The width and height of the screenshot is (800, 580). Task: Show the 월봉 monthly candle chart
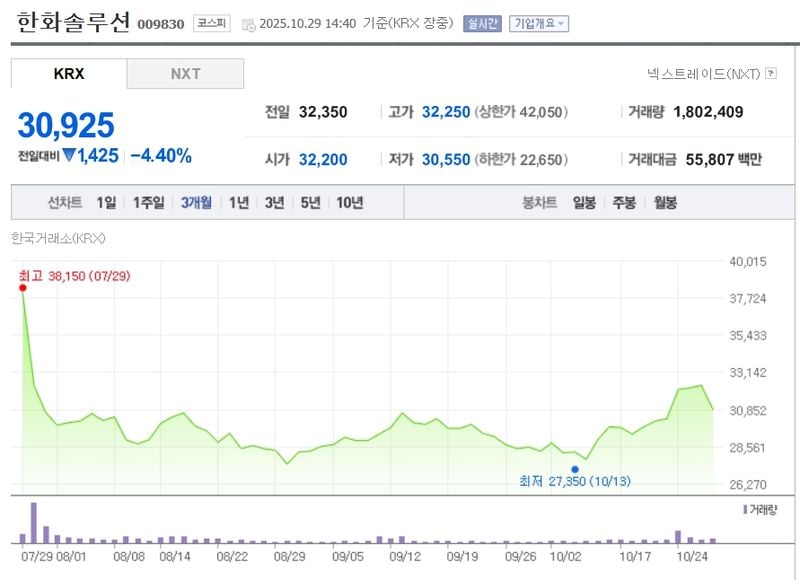click(x=665, y=202)
